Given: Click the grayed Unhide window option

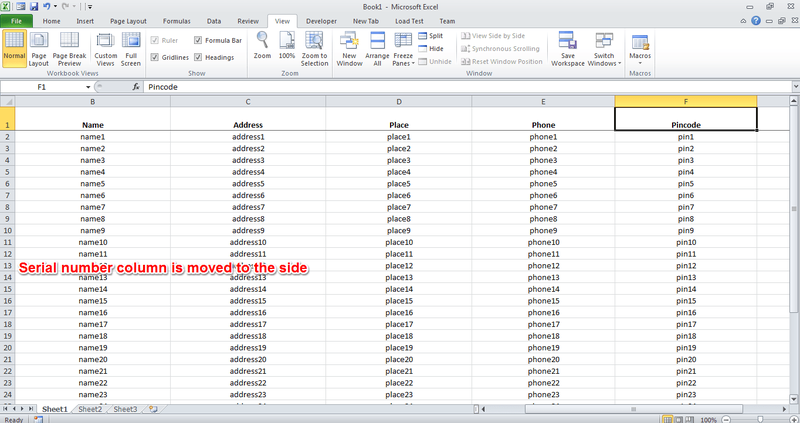Looking at the screenshot, I should (435, 61).
